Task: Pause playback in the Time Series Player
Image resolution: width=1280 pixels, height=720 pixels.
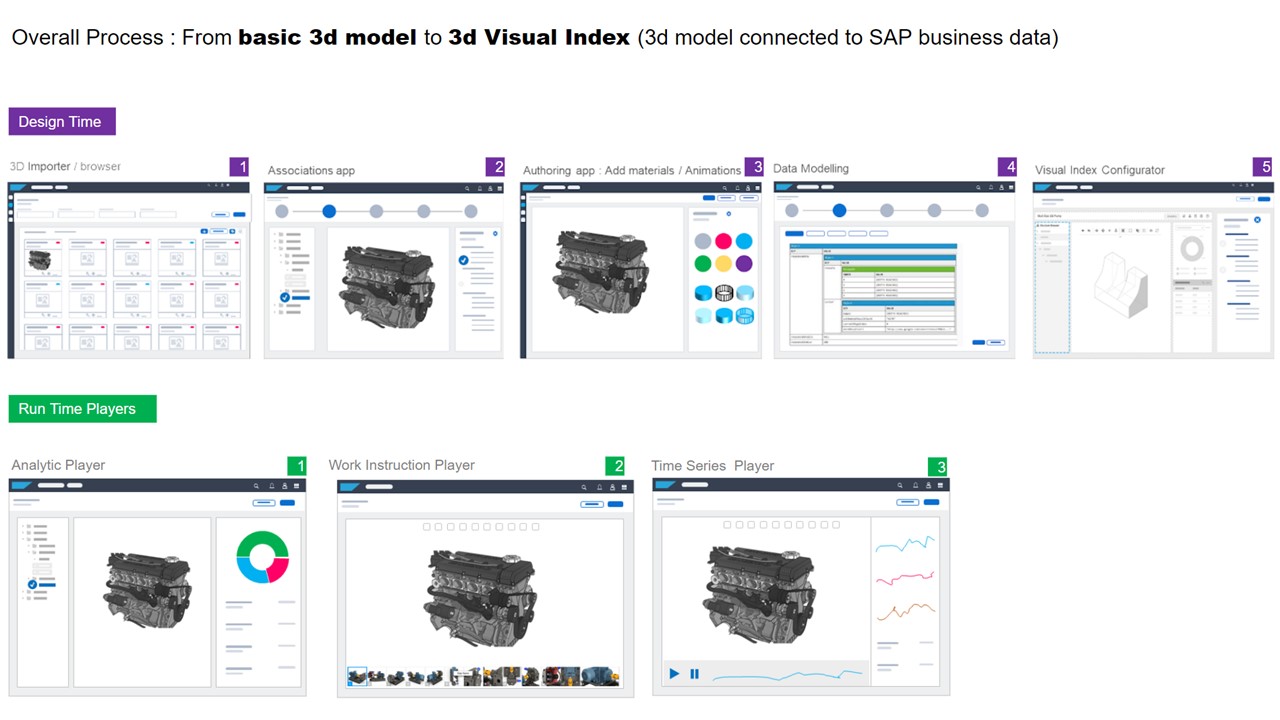Action: [x=694, y=674]
